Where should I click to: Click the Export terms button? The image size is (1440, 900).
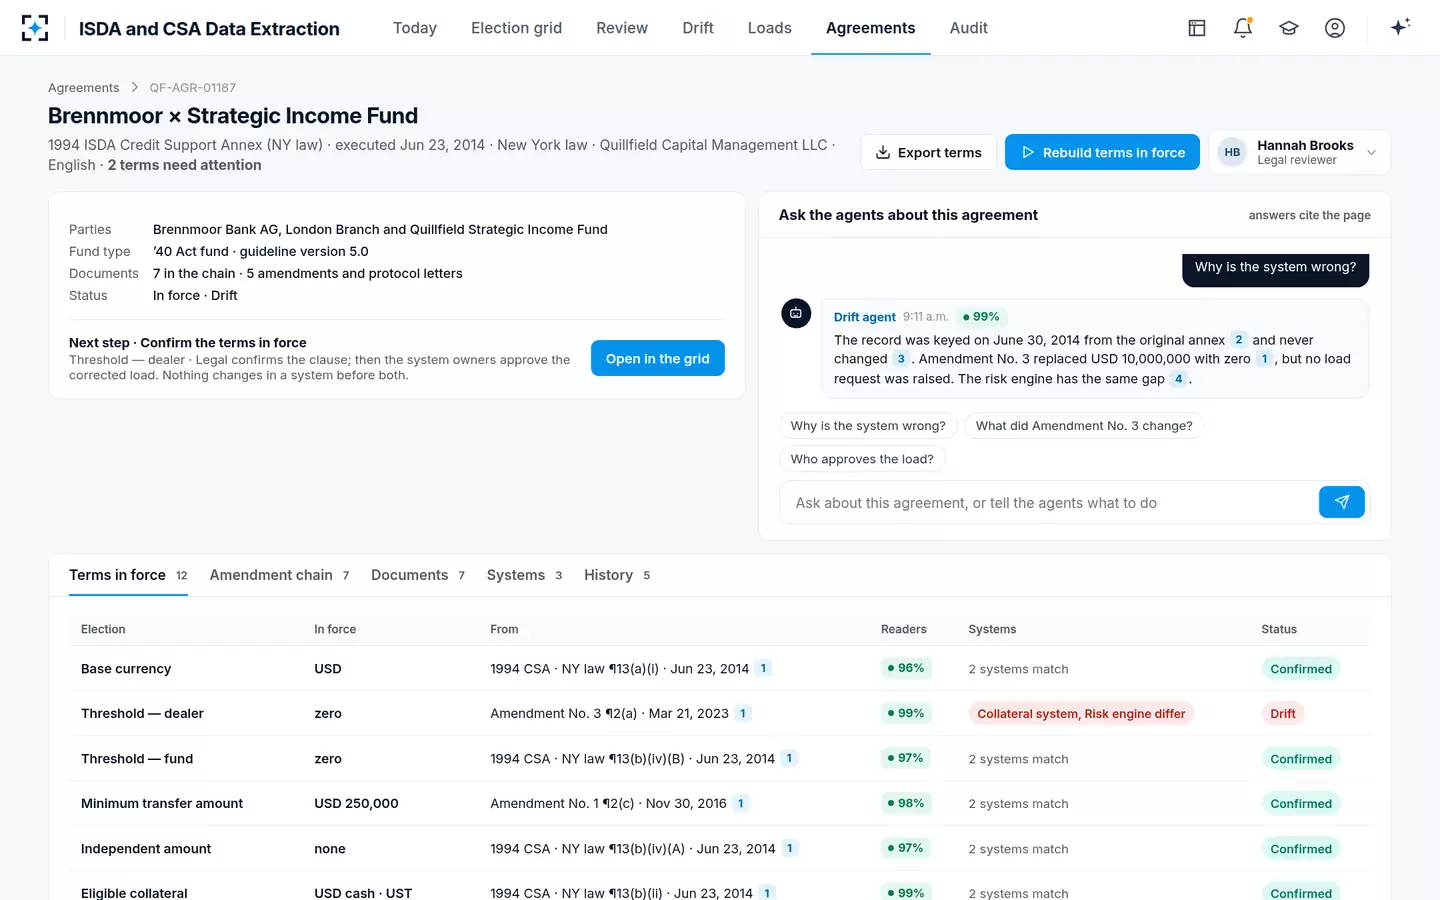tap(929, 152)
